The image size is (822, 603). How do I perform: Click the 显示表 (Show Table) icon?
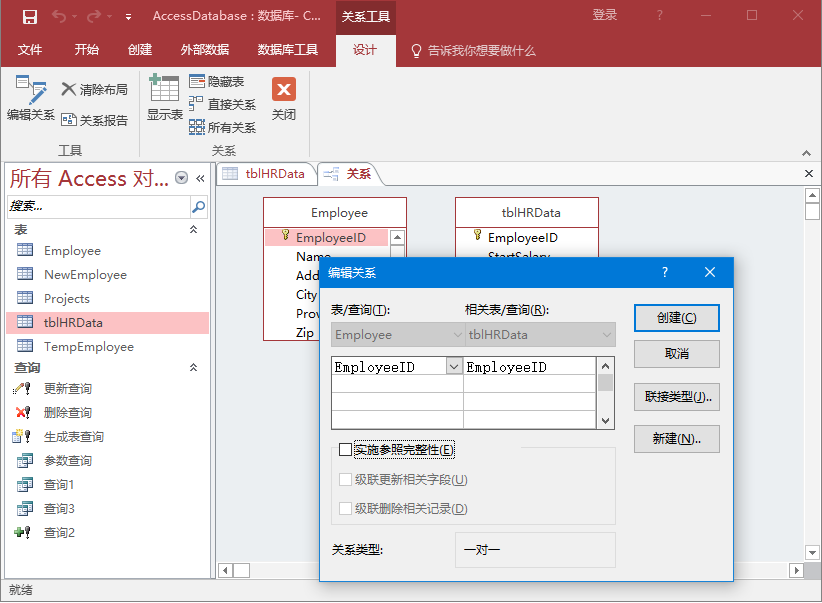point(164,98)
